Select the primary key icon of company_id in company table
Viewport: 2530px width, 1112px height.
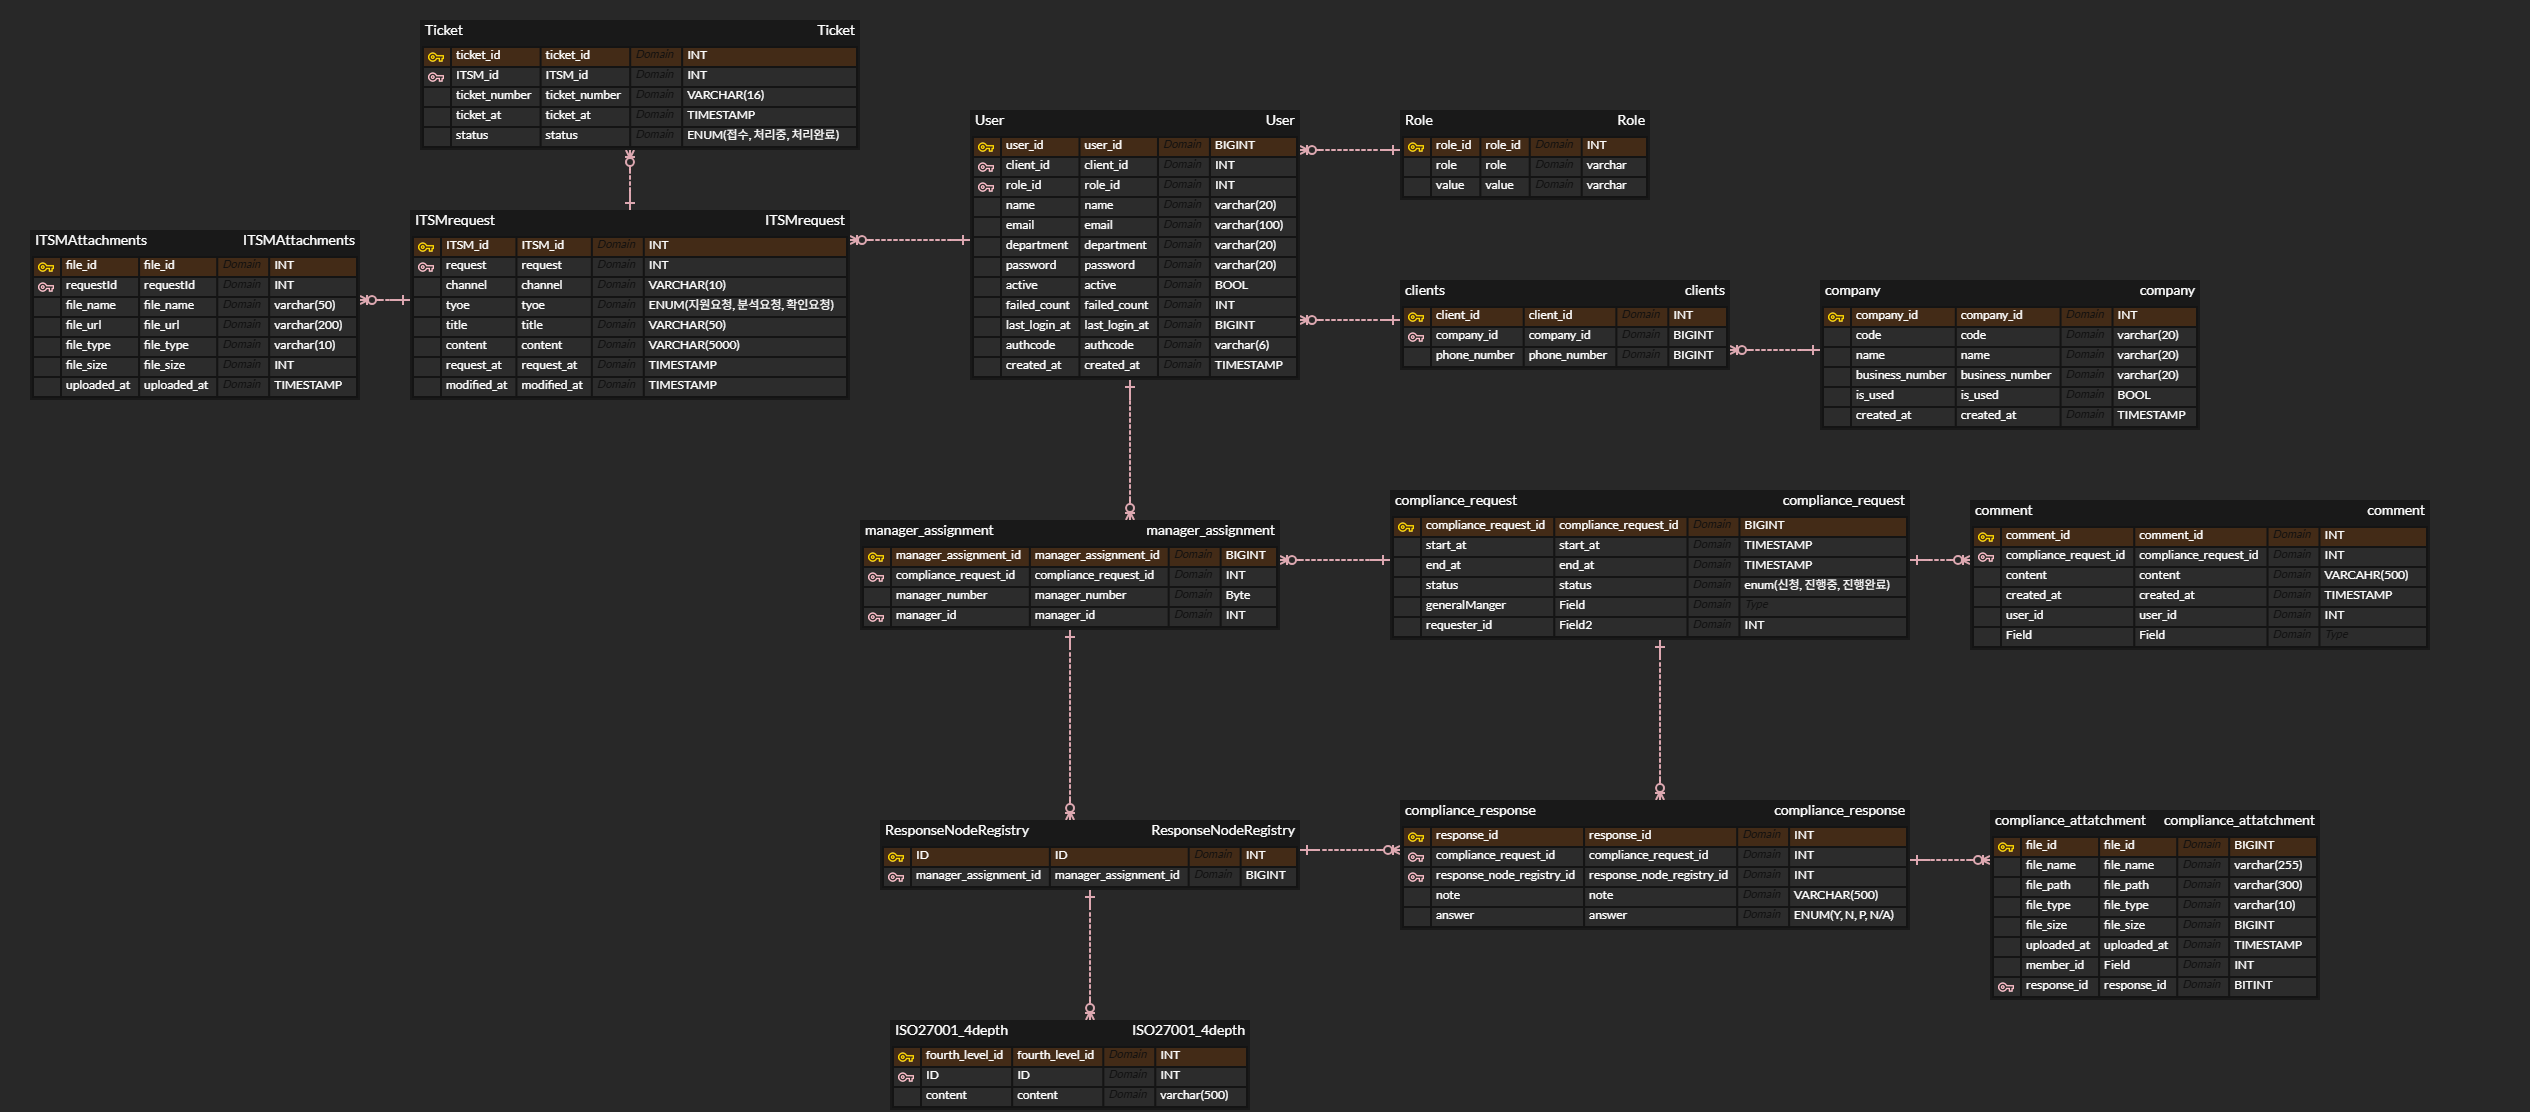(1836, 317)
